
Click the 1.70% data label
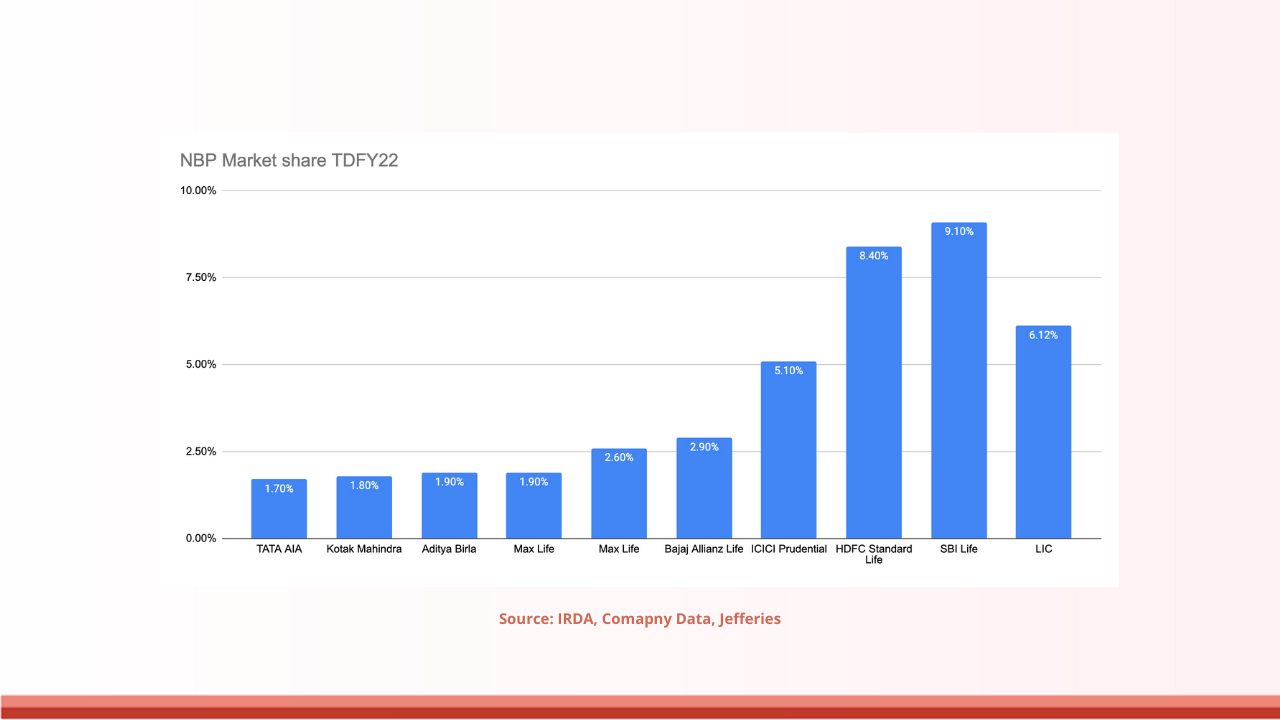[x=279, y=489]
